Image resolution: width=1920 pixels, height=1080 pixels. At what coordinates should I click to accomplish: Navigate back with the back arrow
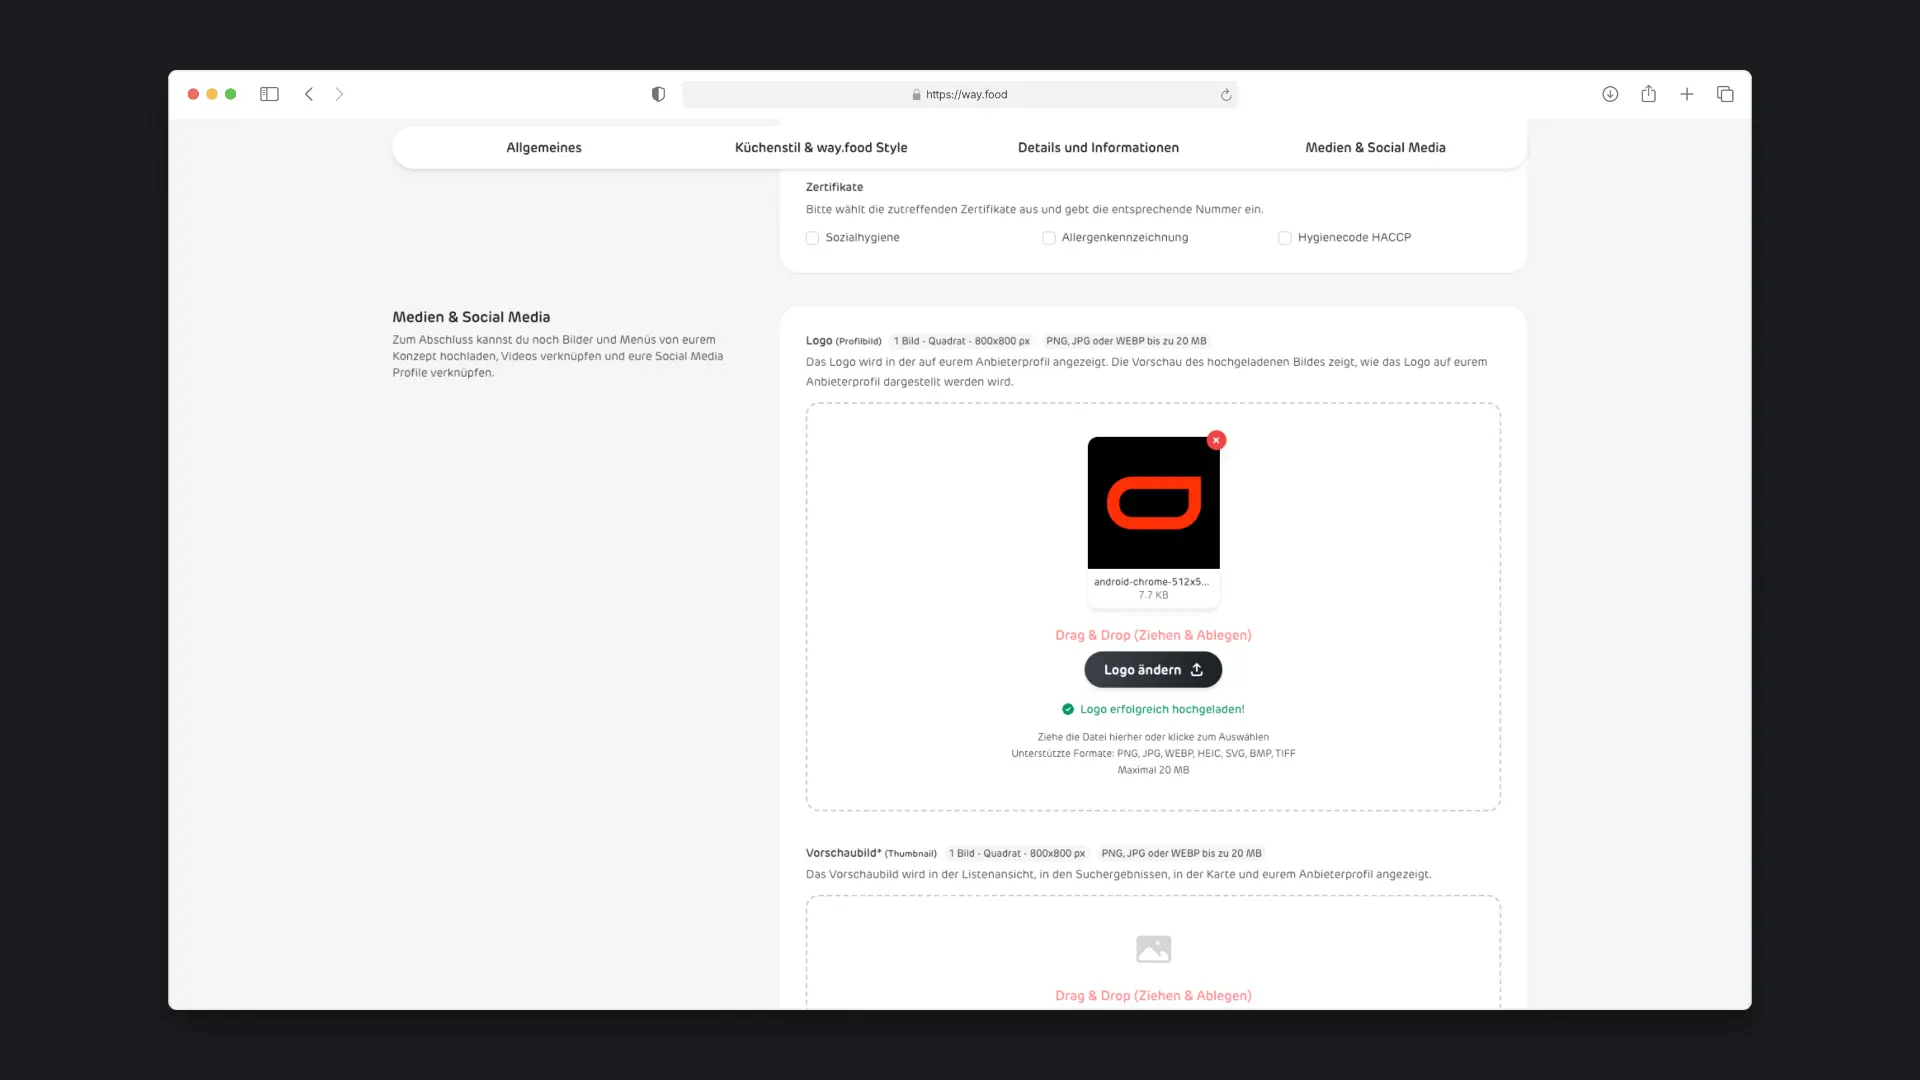tap(309, 93)
